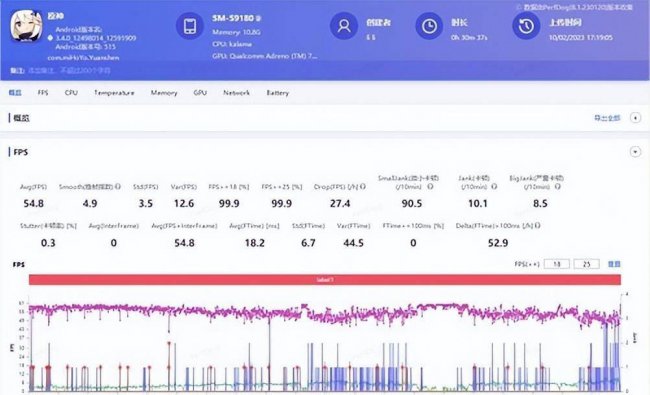Click the Avg(FTime) value 18.2
This screenshot has width=650, height=395.
tap(255, 243)
